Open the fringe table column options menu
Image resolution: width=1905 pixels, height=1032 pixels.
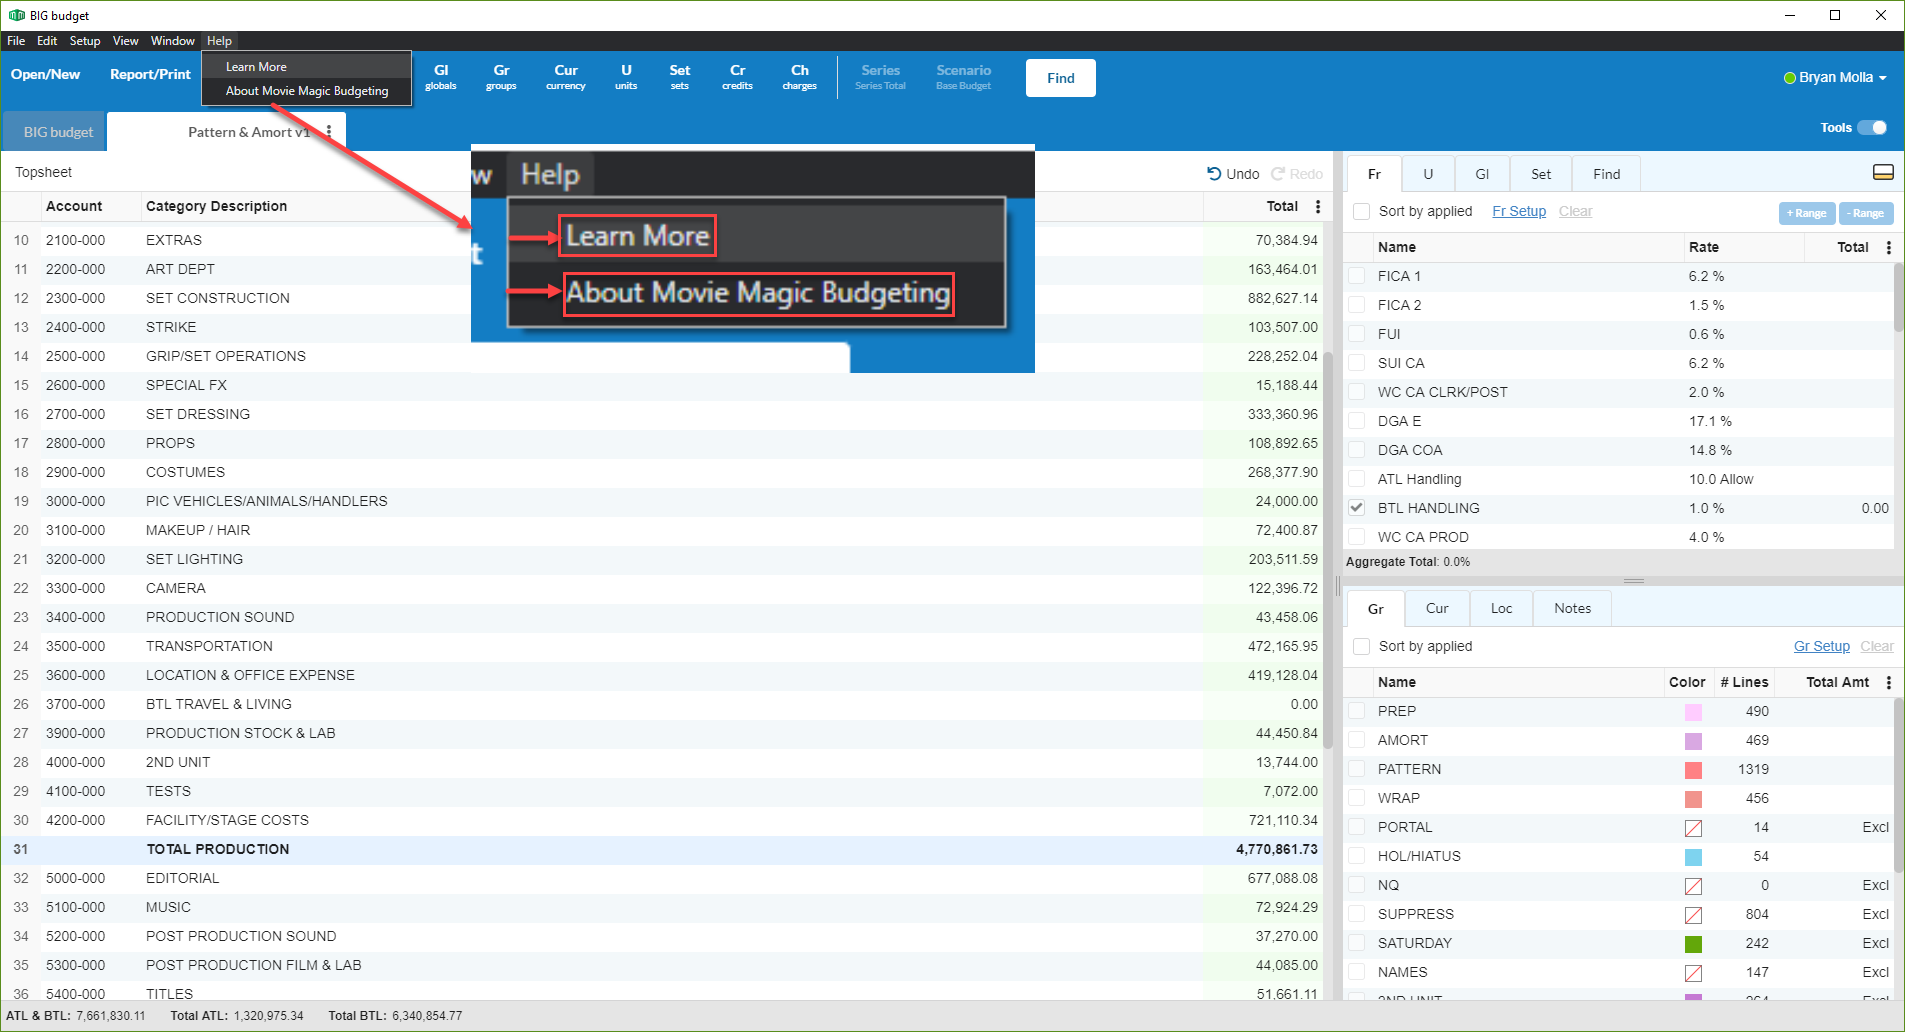(x=1888, y=247)
